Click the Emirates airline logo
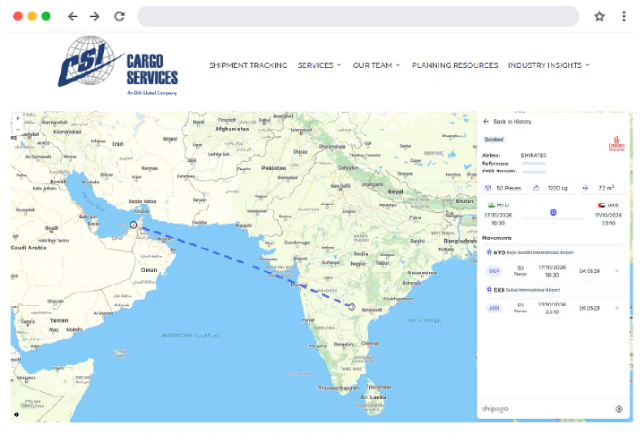 point(616,144)
